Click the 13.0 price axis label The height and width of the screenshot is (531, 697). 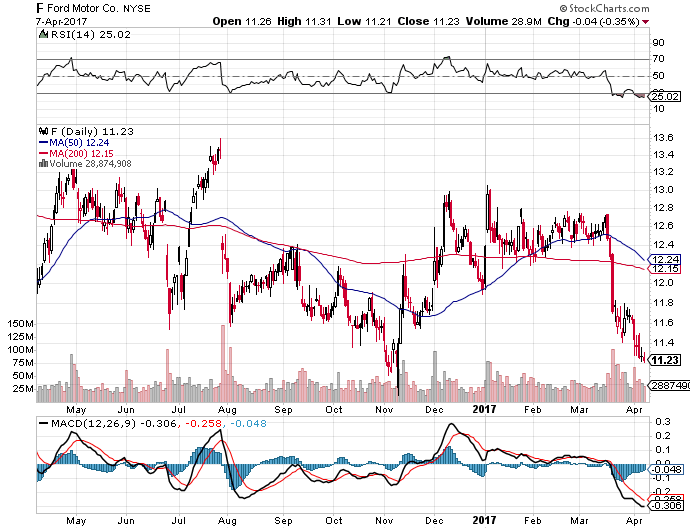663,190
